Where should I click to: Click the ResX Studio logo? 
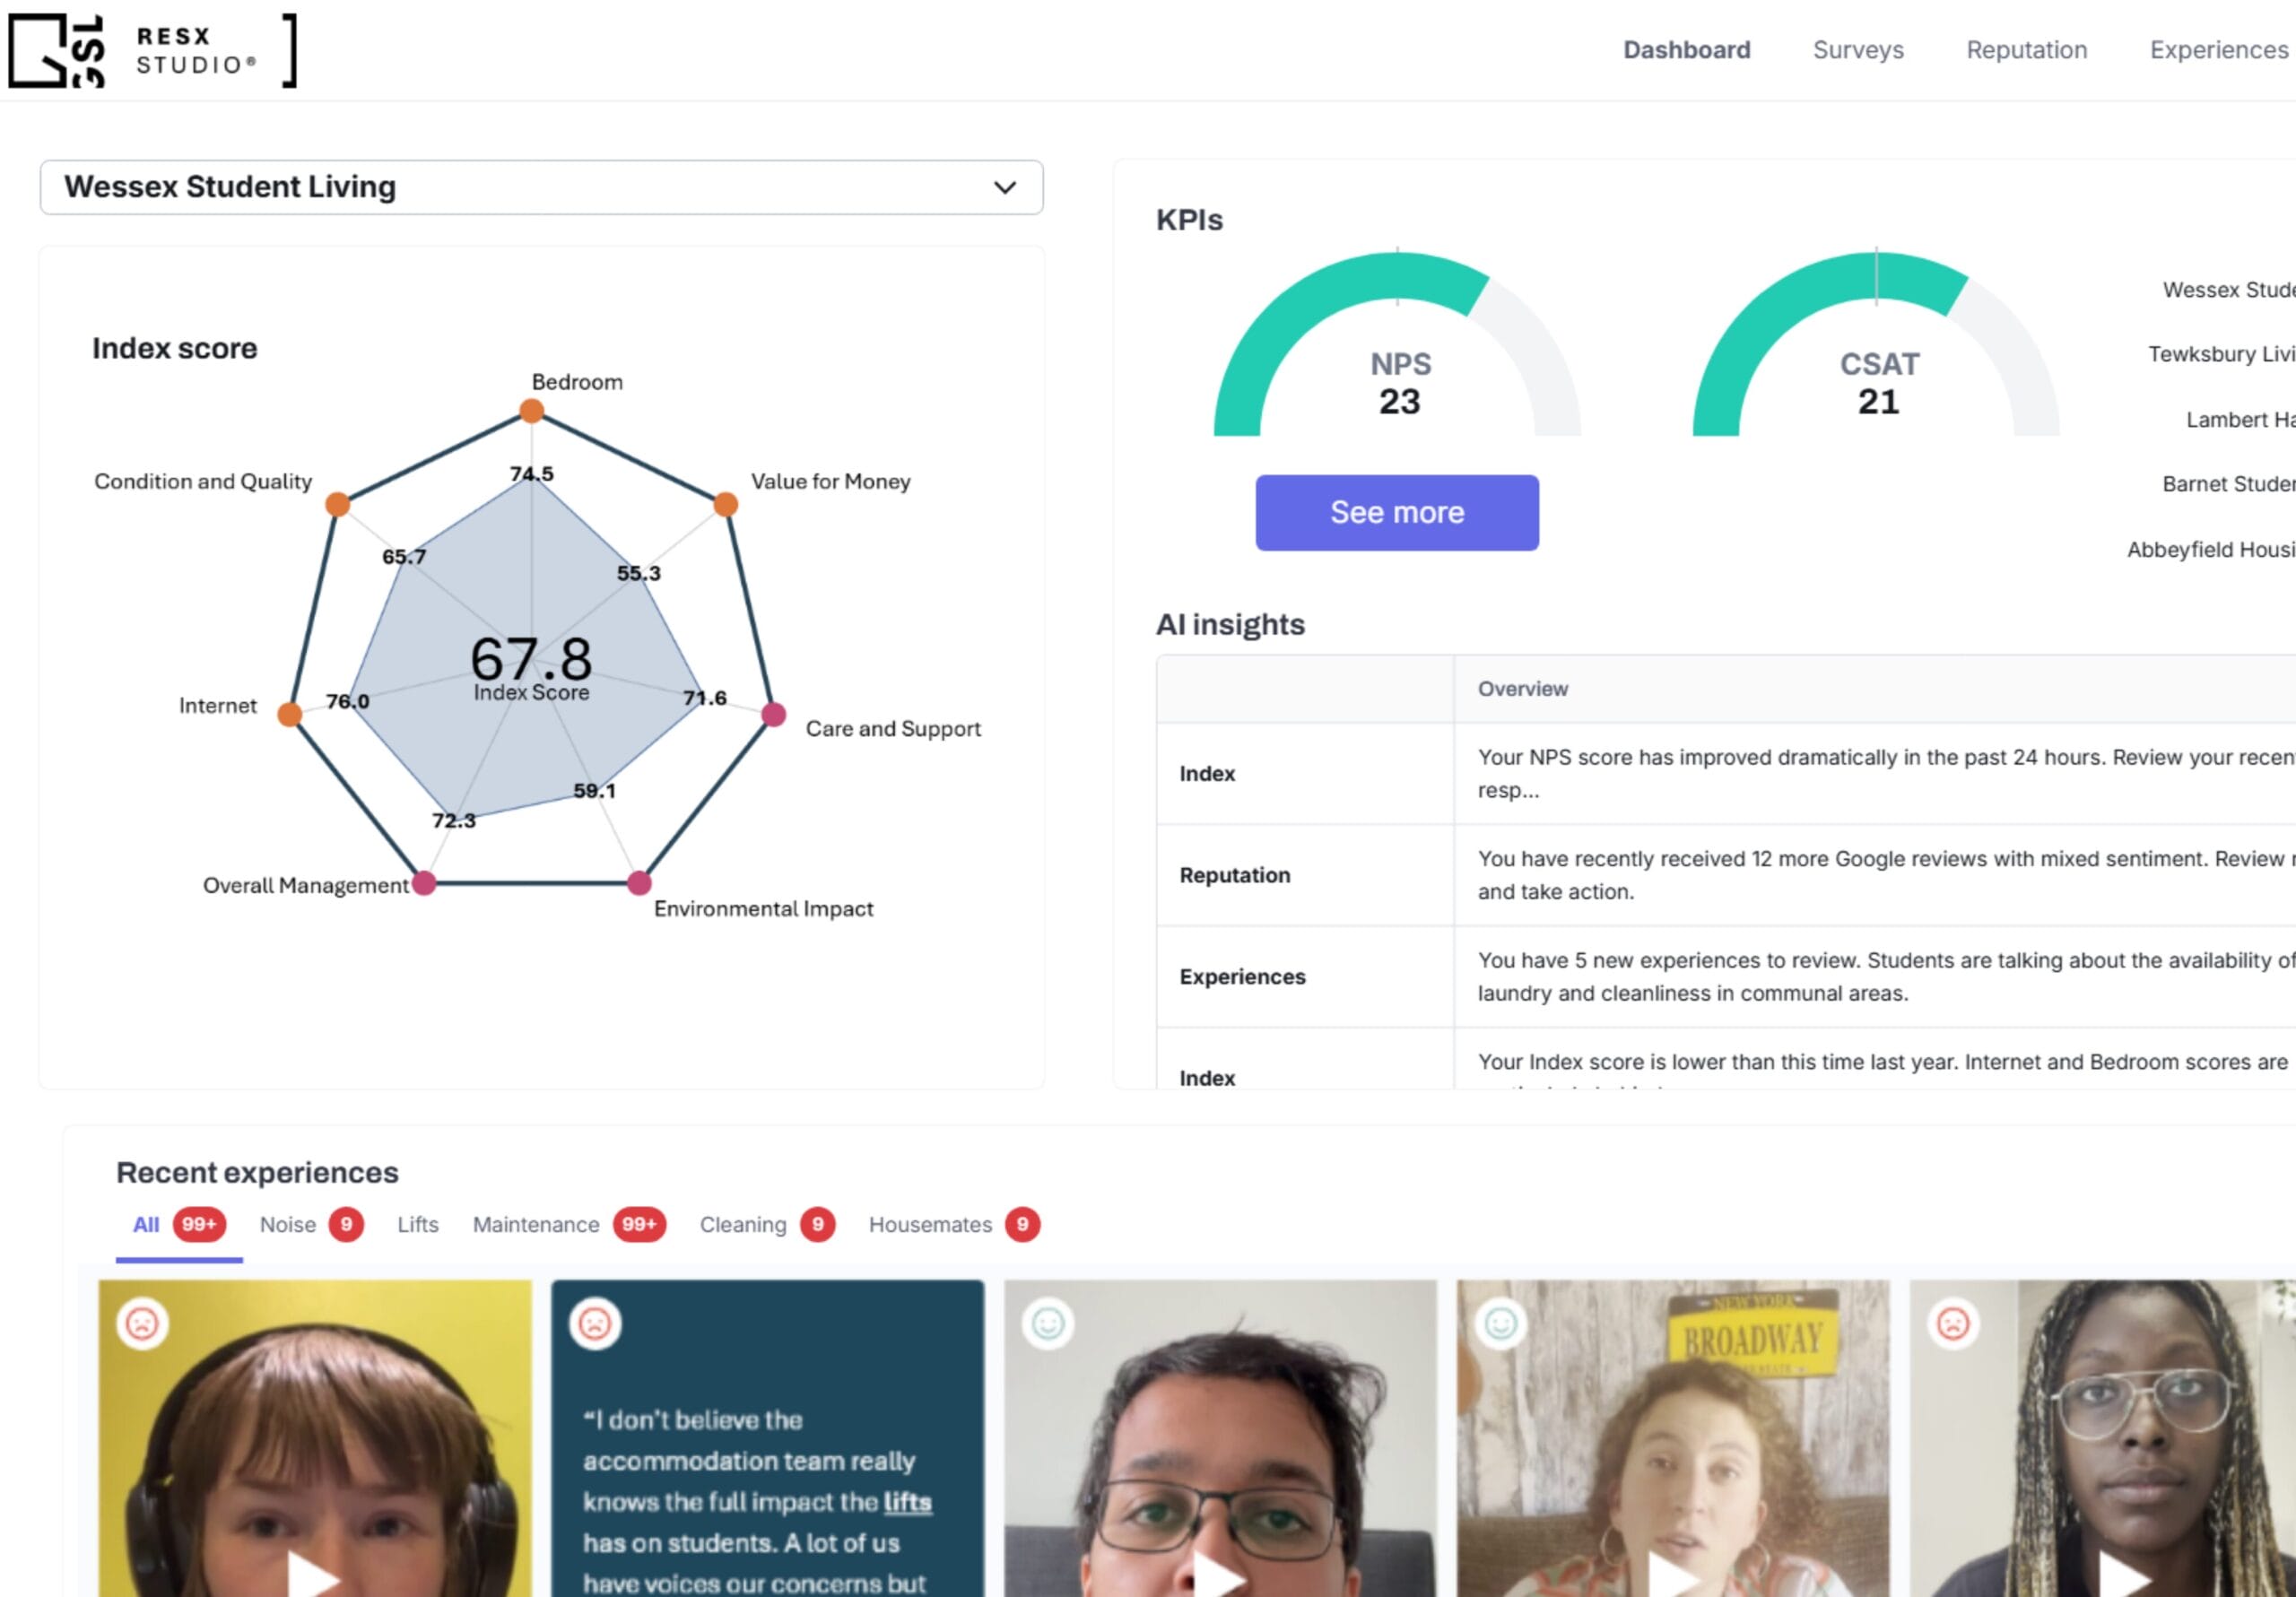click(152, 50)
